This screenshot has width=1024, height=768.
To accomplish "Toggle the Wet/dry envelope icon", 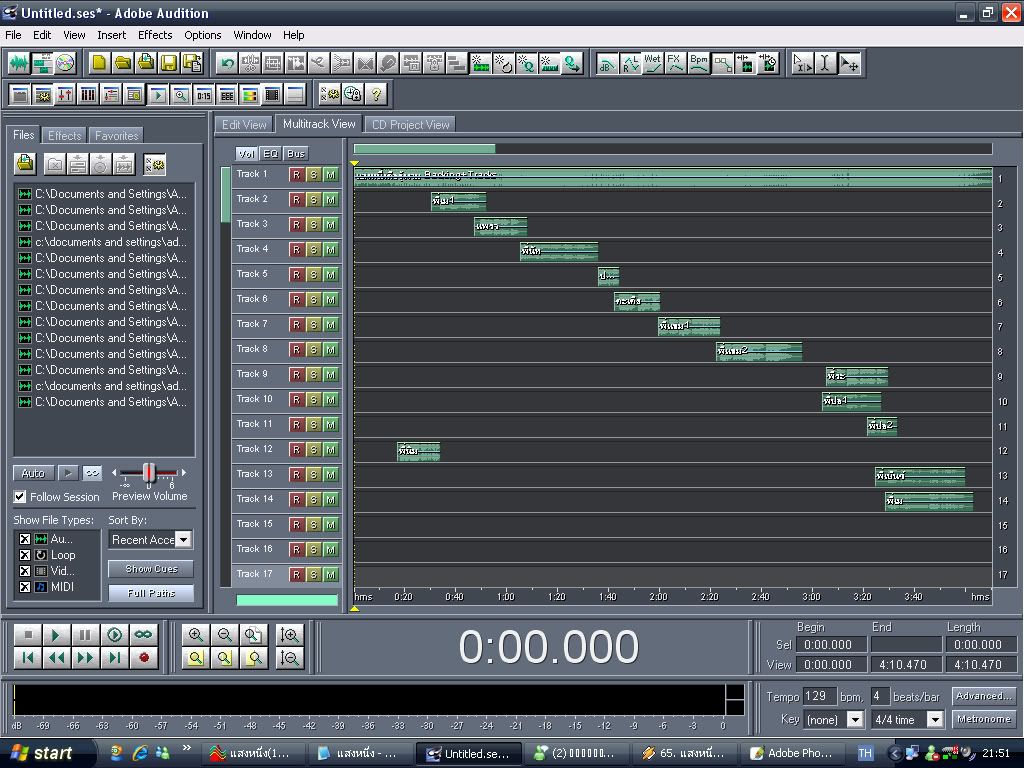I will pyautogui.click(x=652, y=63).
